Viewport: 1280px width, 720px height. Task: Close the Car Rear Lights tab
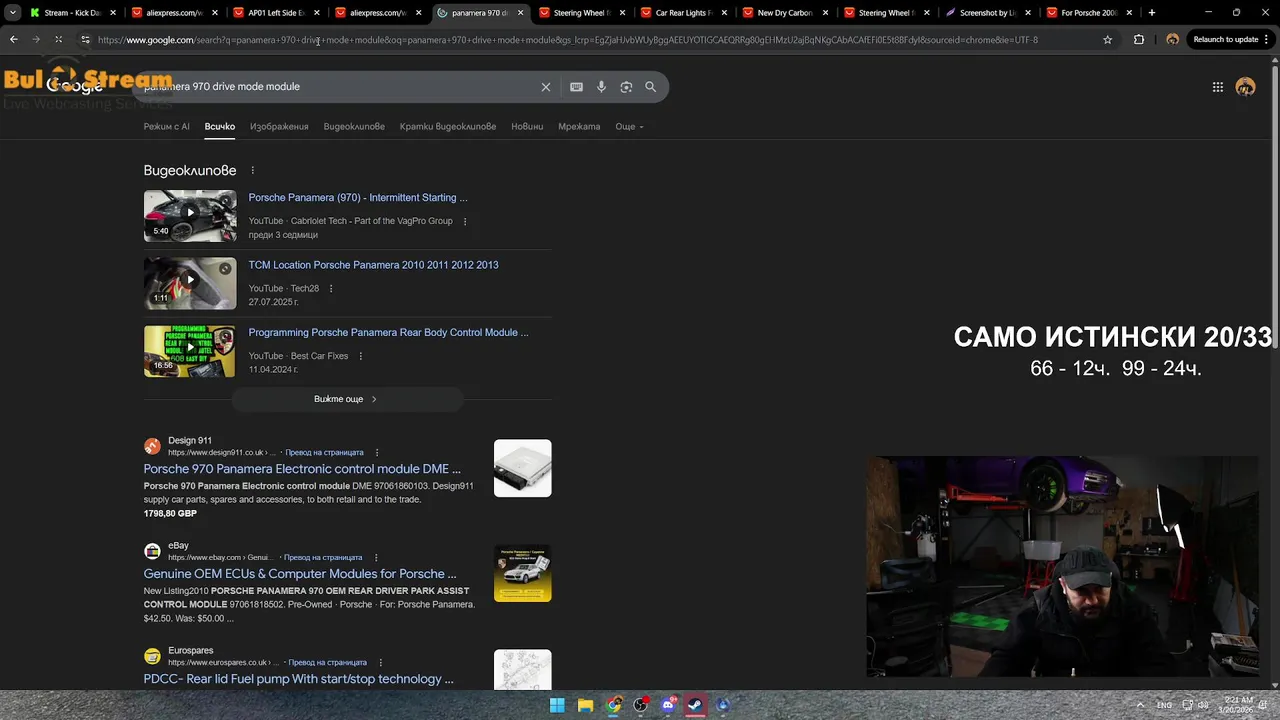coord(723,13)
